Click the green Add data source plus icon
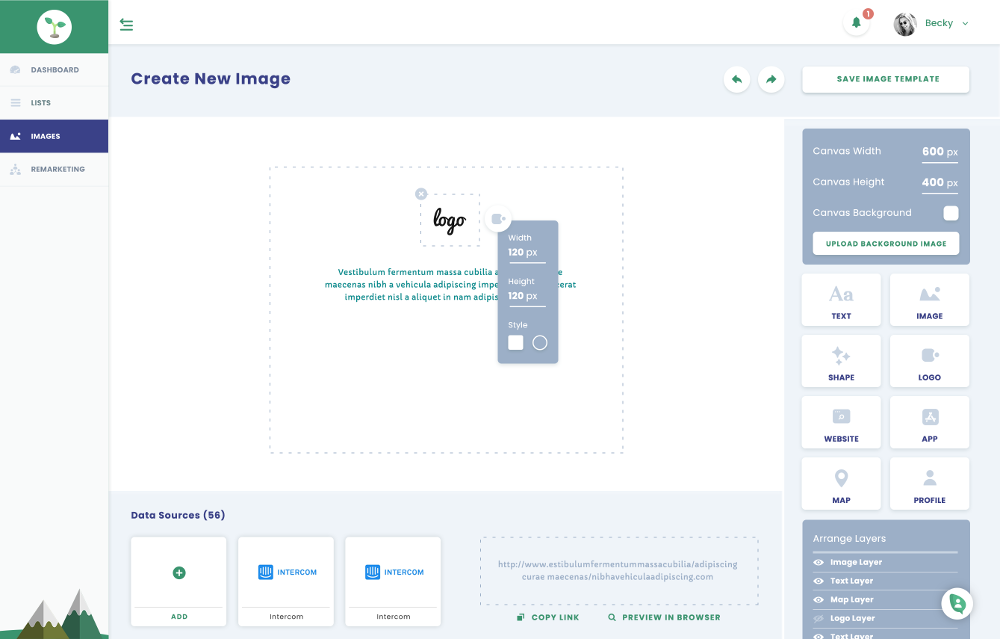This screenshot has width=1000, height=639. click(x=179, y=573)
